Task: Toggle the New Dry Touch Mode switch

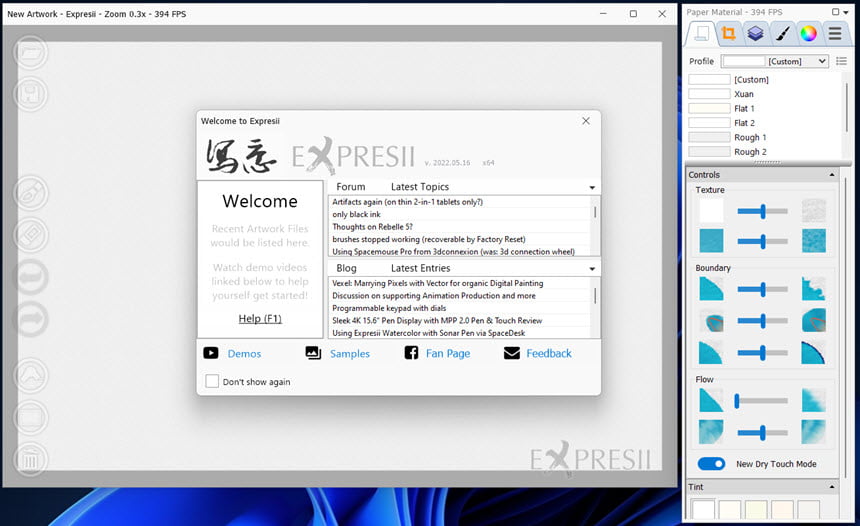Action: point(711,464)
